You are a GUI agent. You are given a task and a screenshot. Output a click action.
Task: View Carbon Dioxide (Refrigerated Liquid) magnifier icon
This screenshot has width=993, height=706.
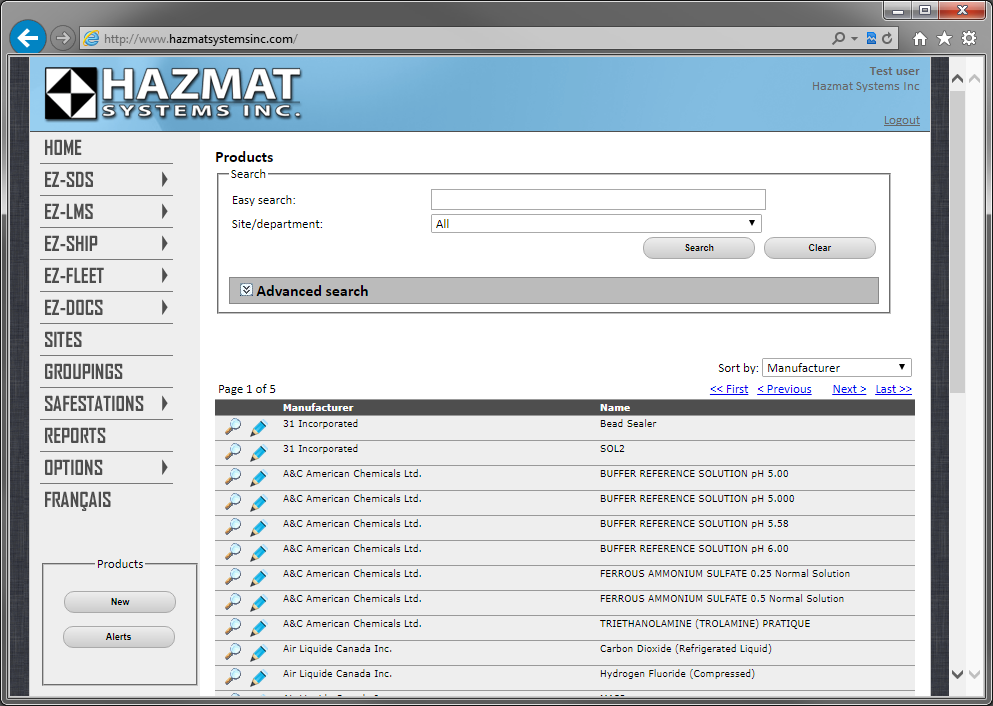coord(232,652)
